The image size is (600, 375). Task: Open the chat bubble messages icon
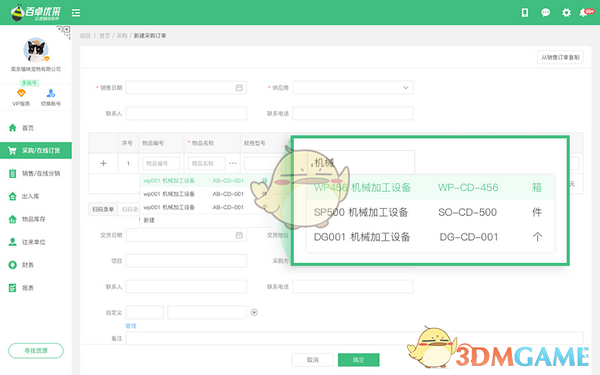(546, 13)
